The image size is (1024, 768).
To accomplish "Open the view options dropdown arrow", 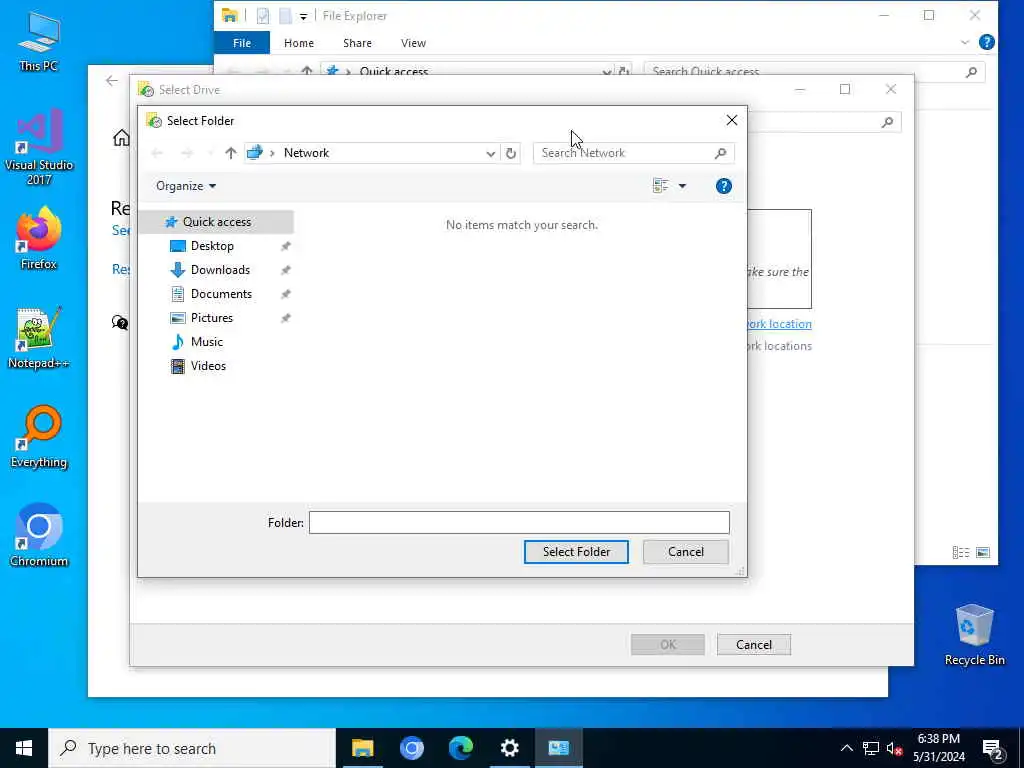I will coord(682,186).
